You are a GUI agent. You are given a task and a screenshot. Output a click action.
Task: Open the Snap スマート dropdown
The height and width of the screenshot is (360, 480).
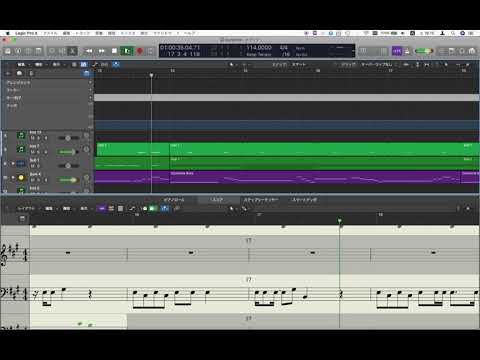pyautogui.click(x=299, y=64)
